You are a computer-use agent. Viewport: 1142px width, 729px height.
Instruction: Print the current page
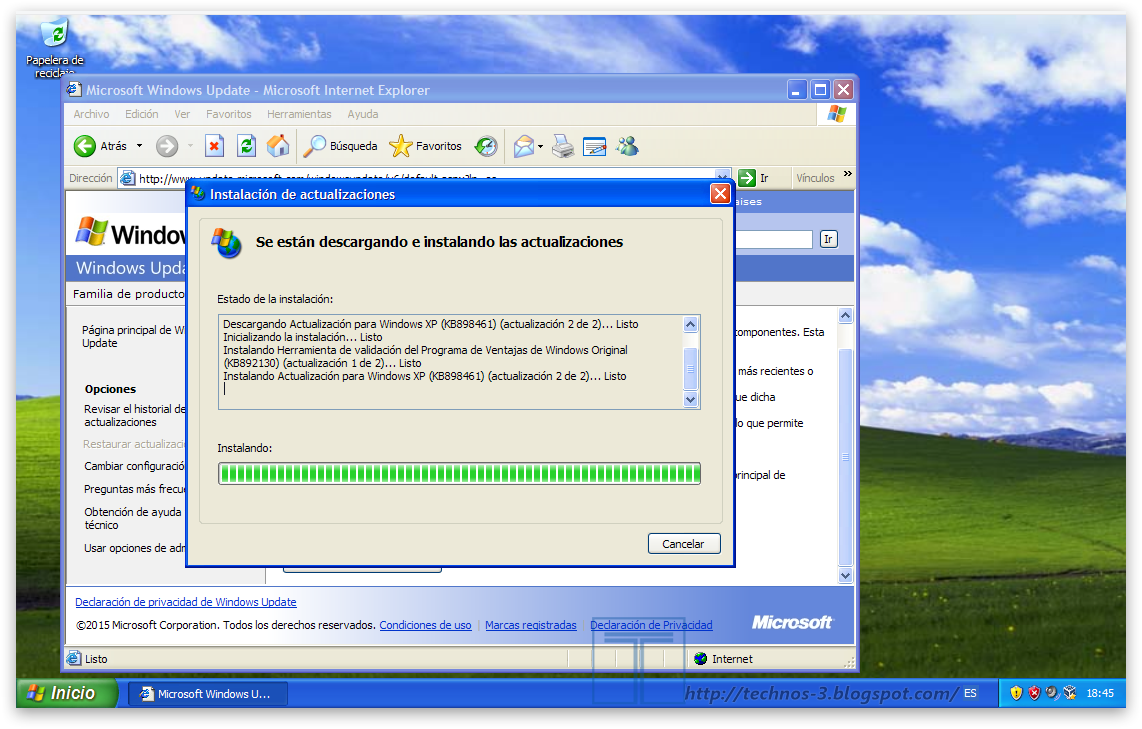coord(561,146)
